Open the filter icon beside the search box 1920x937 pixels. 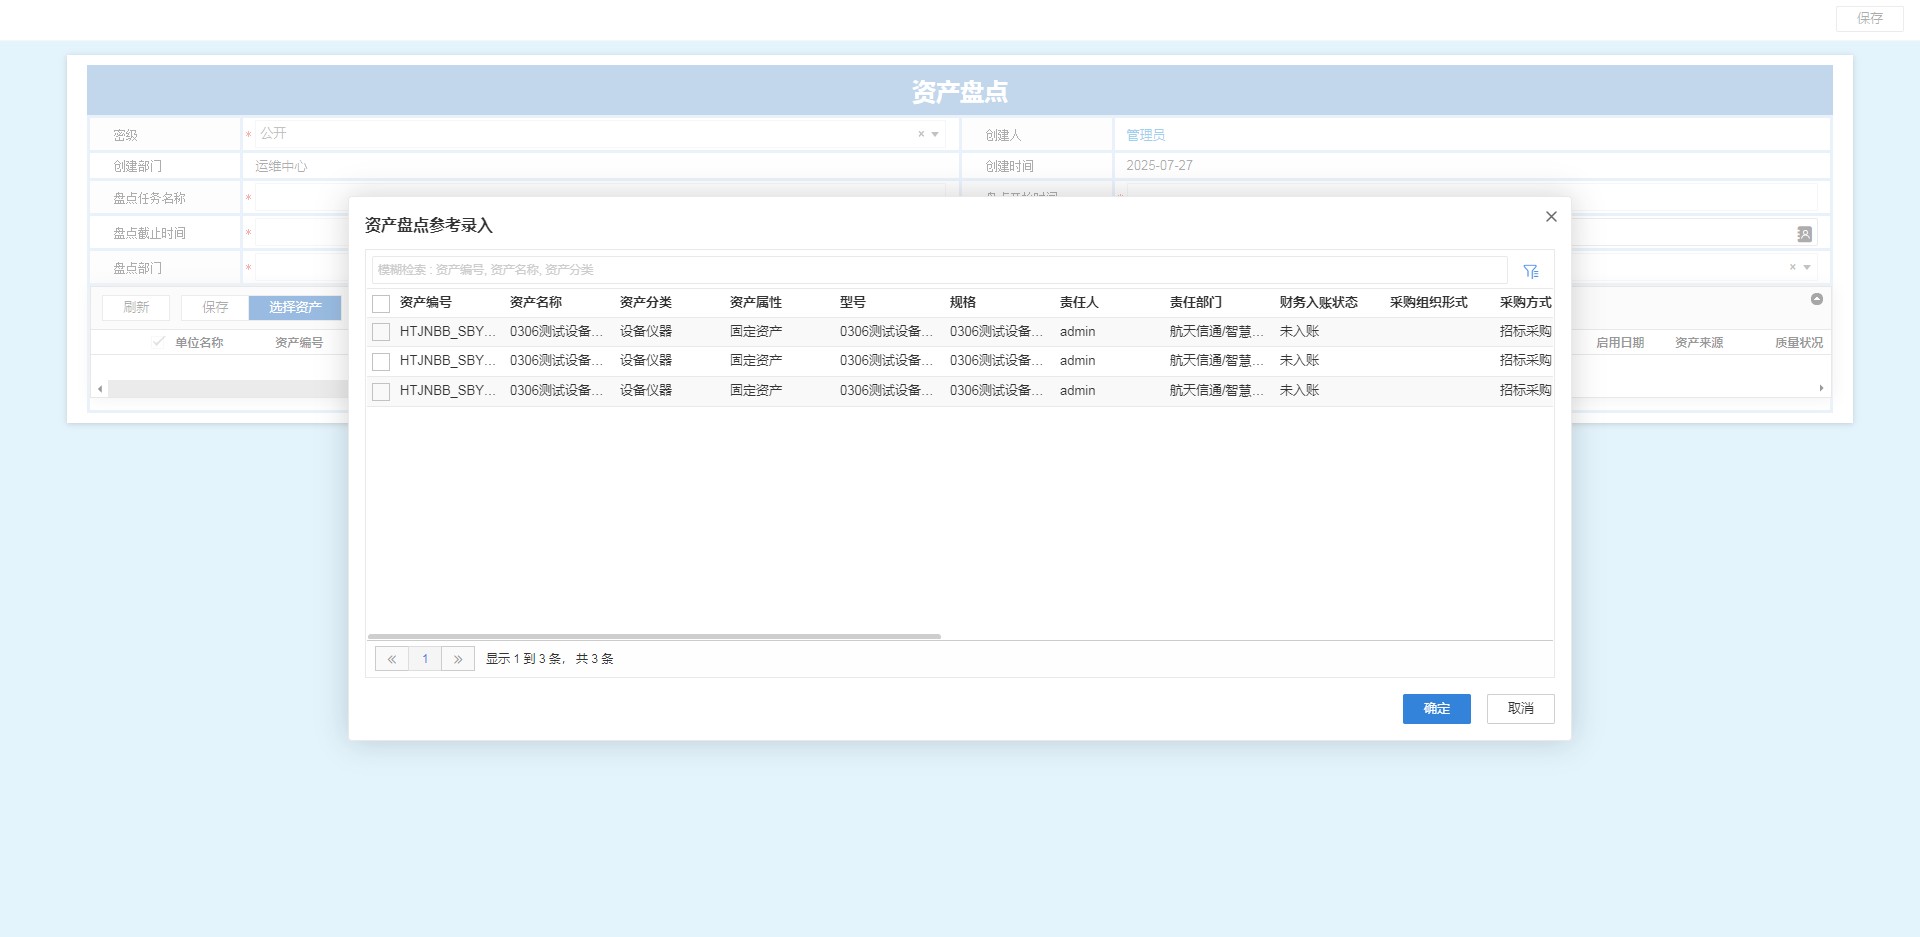(1531, 271)
